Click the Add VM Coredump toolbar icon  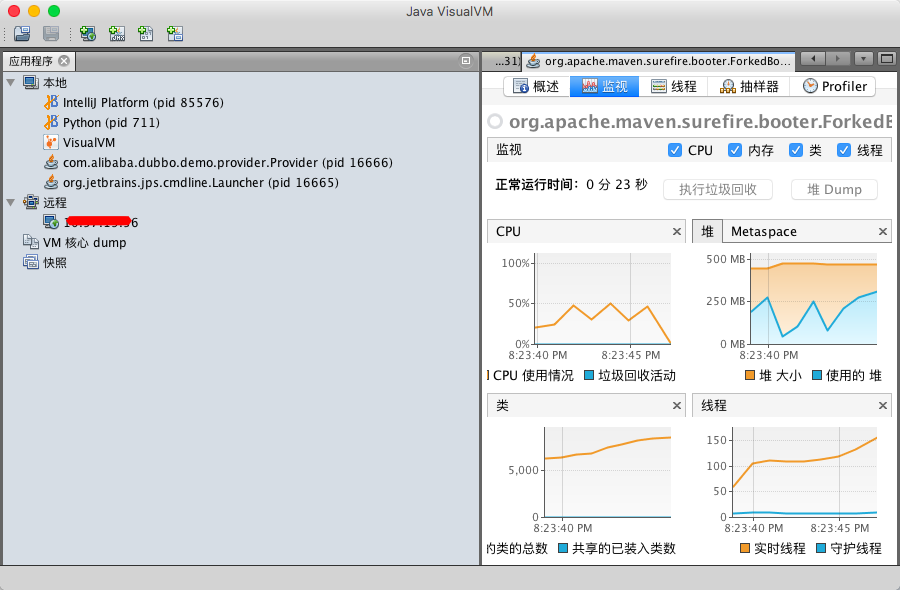pos(146,34)
